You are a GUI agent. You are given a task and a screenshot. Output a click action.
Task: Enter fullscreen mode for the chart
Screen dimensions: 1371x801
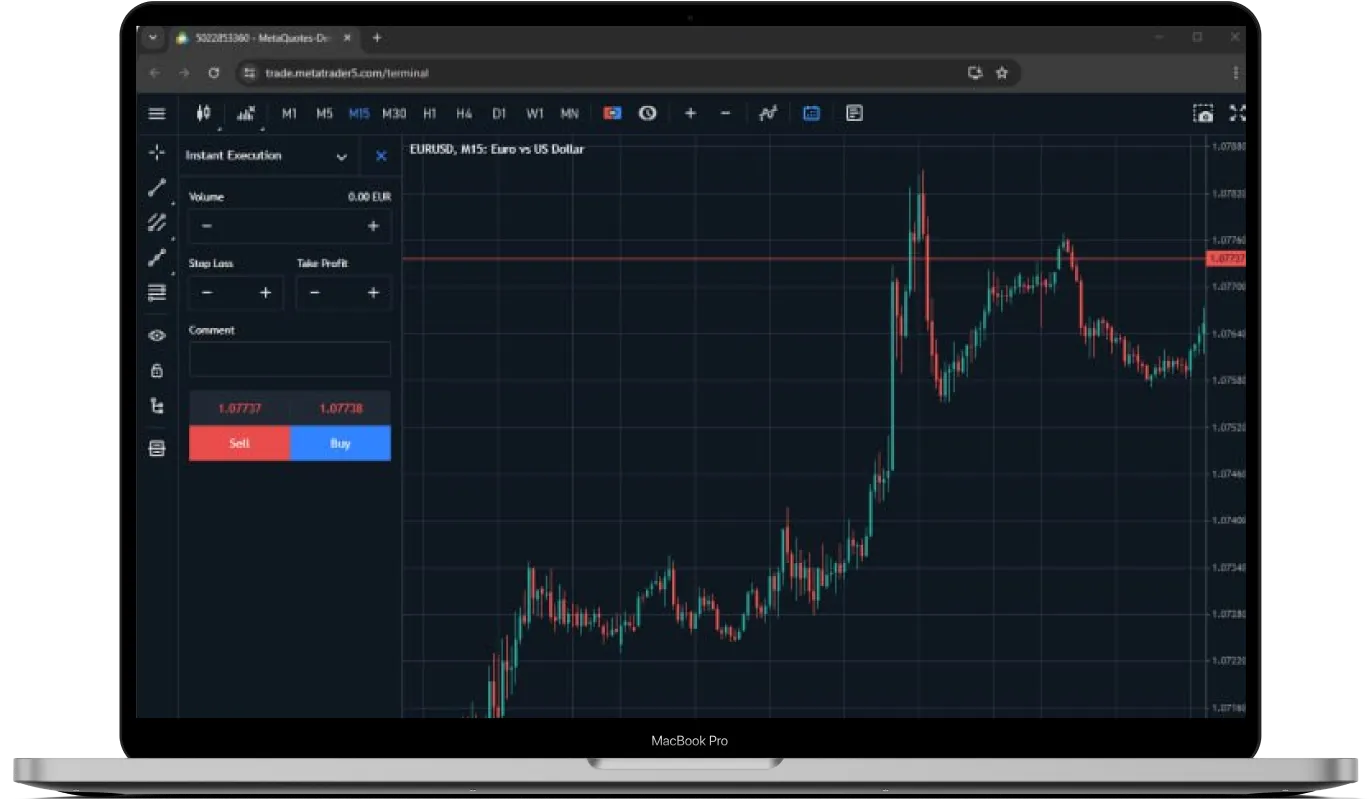click(x=1237, y=114)
